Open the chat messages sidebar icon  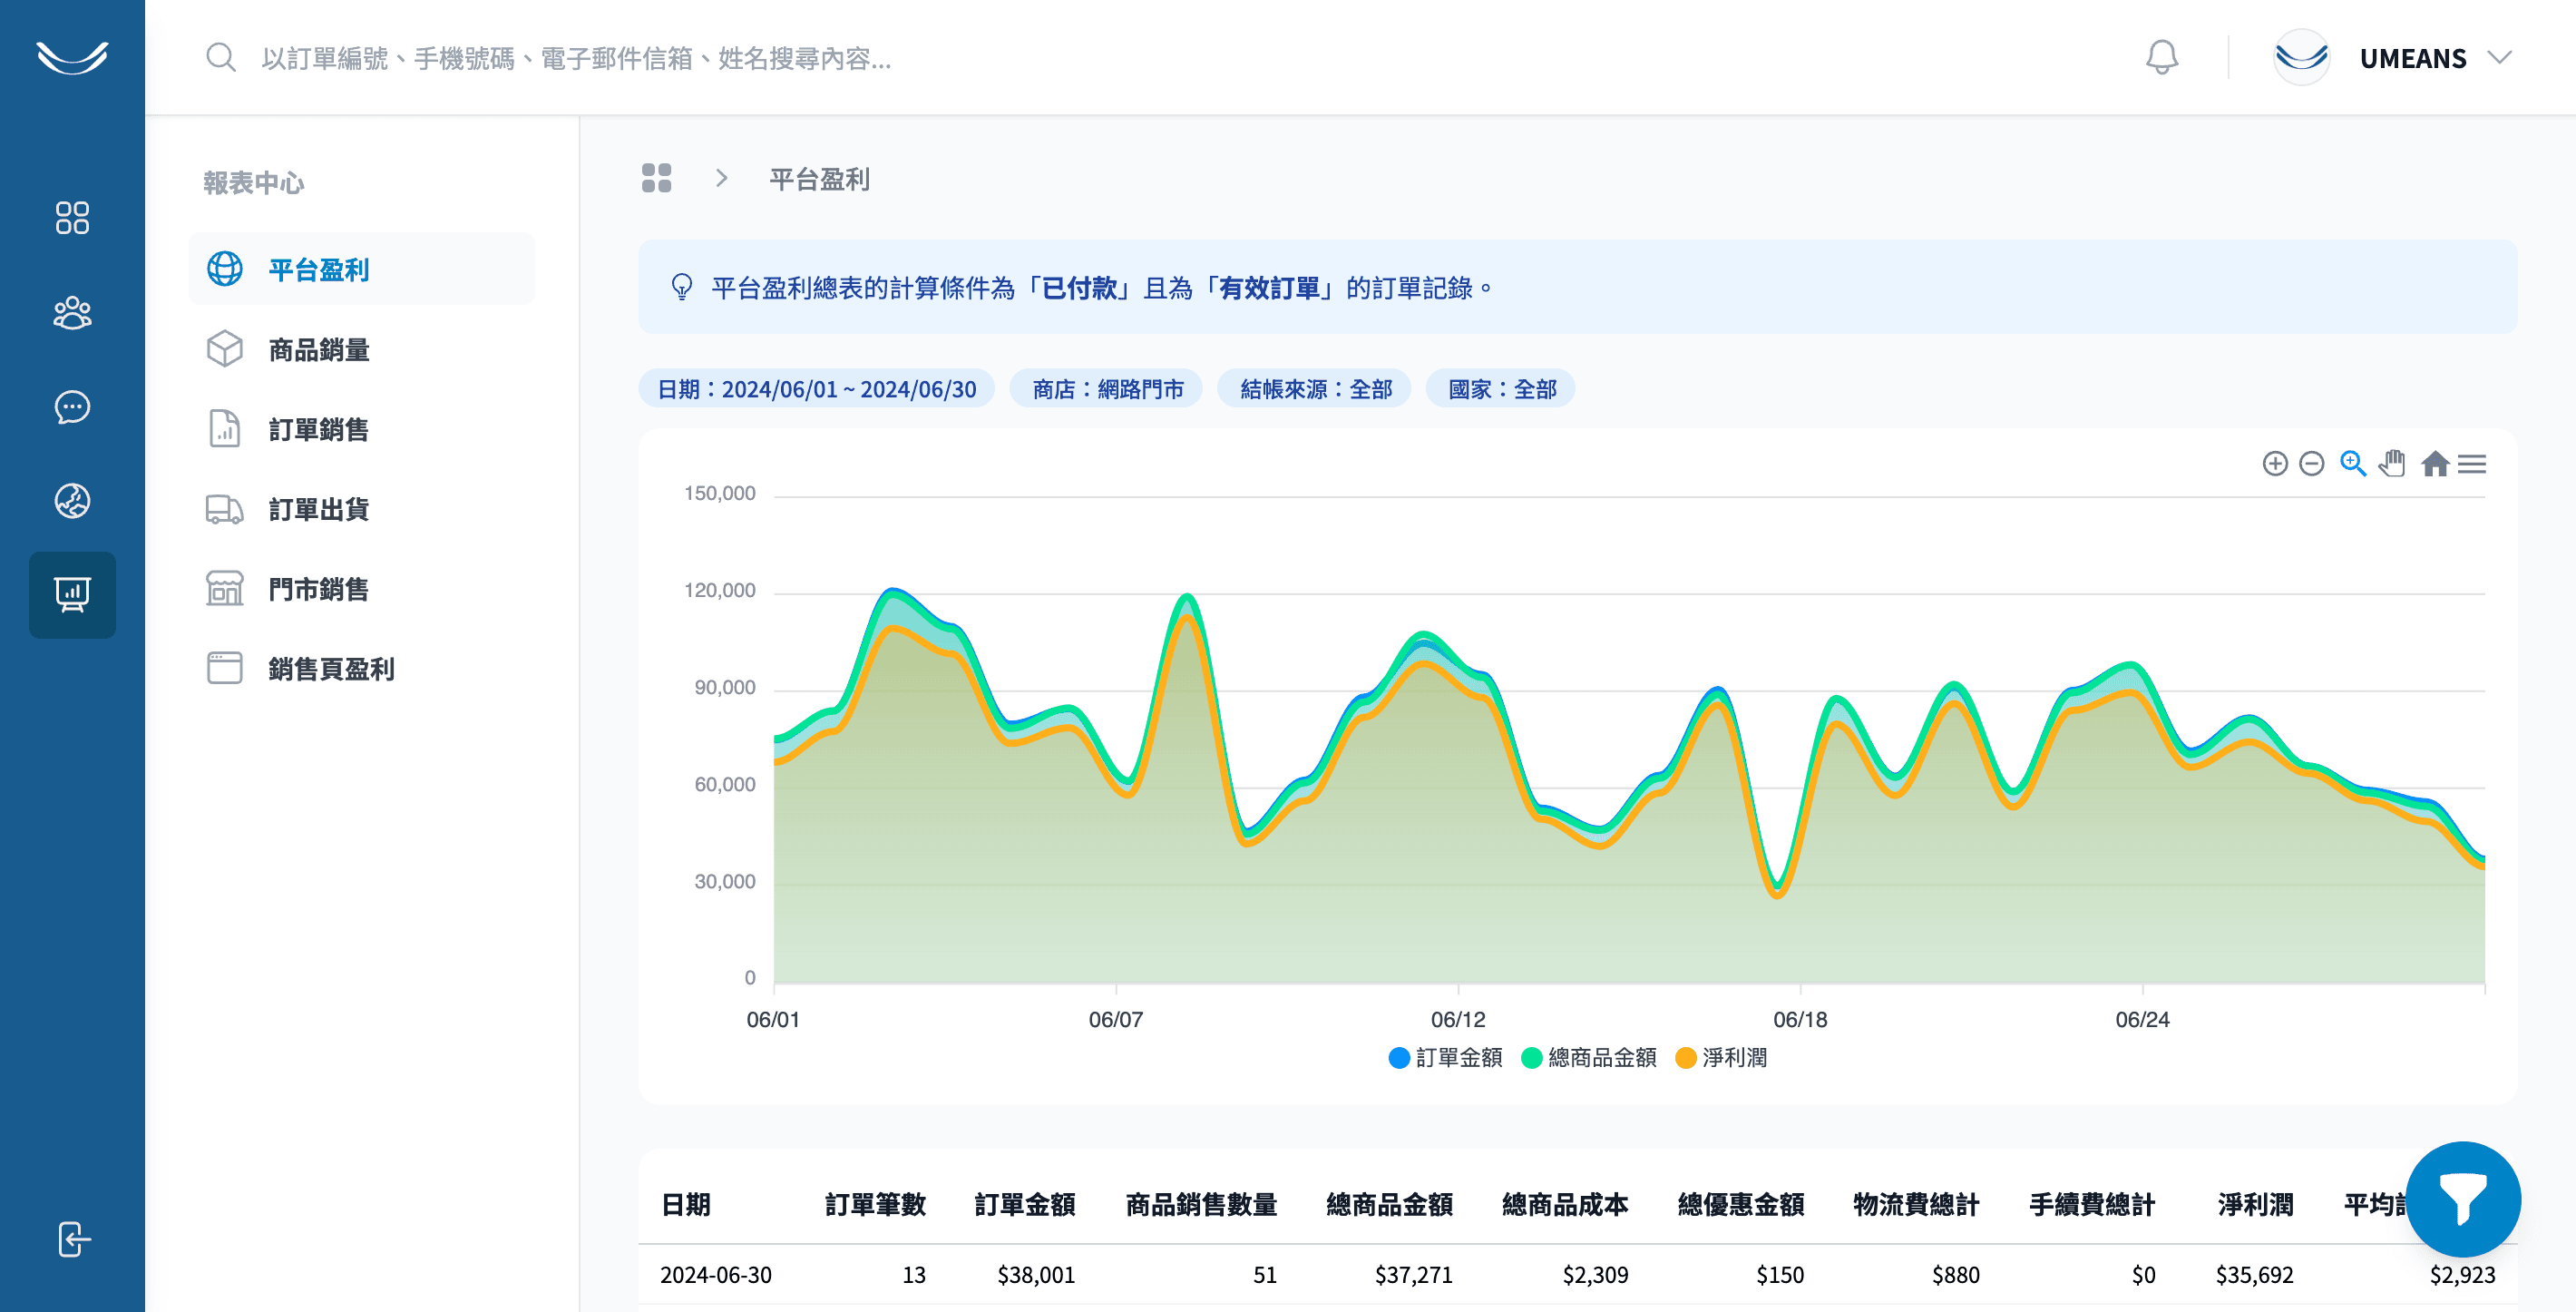(x=72, y=407)
